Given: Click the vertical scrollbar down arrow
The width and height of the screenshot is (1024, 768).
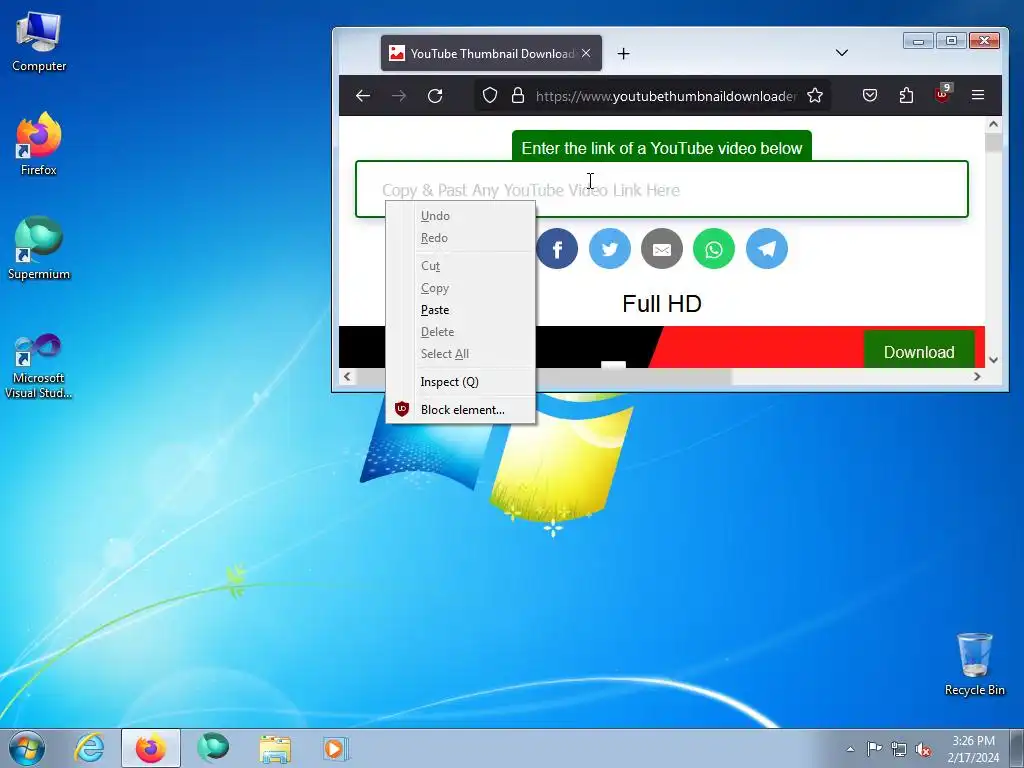Looking at the screenshot, I should pyautogui.click(x=993, y=360).
